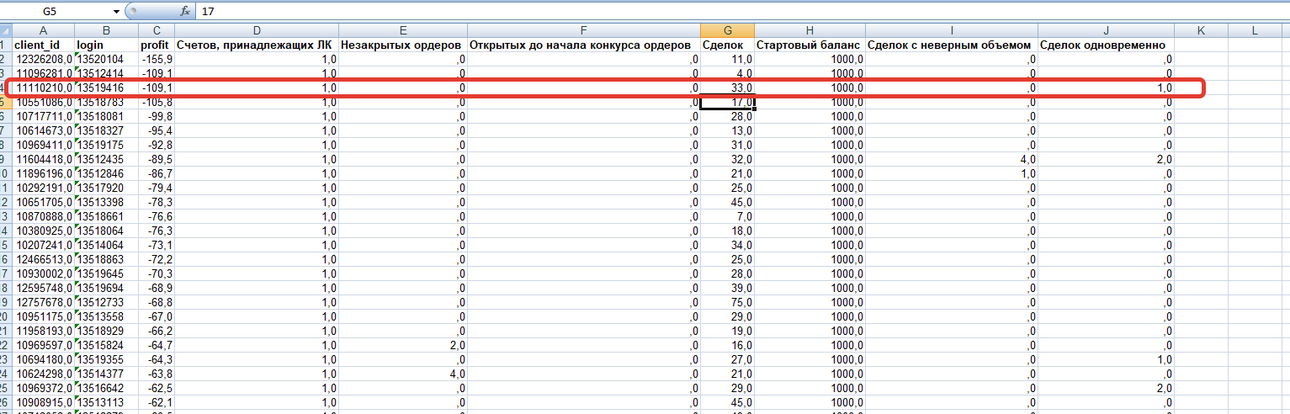Select login cell 13512414
The width and height of the screenshot is (1290, 414).
[x=106, y=73]
